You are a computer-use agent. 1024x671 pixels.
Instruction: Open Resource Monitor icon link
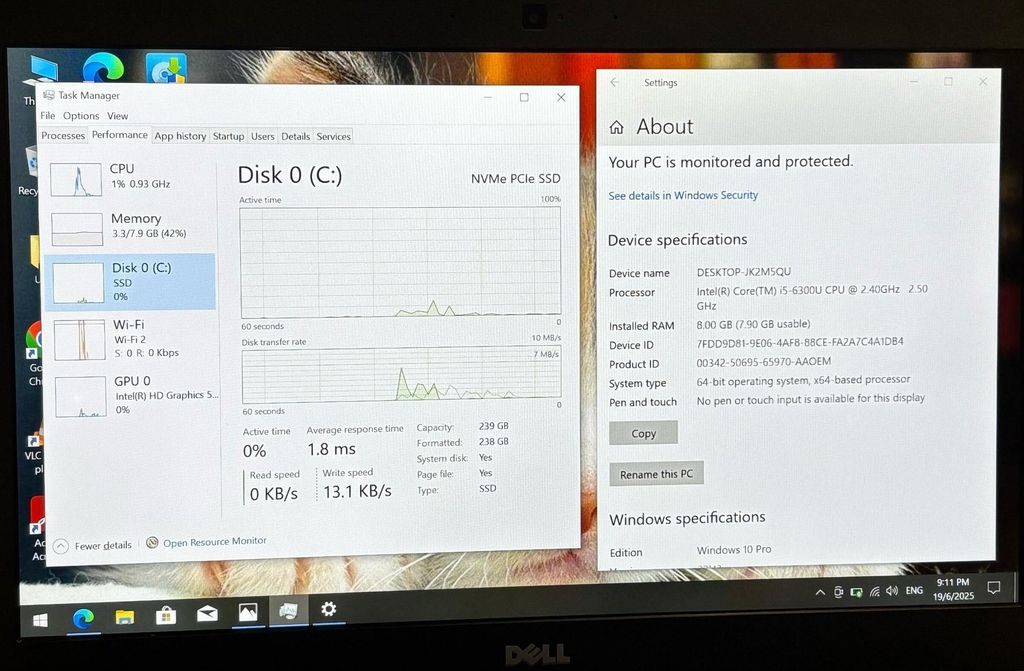[x=152, y=542]
